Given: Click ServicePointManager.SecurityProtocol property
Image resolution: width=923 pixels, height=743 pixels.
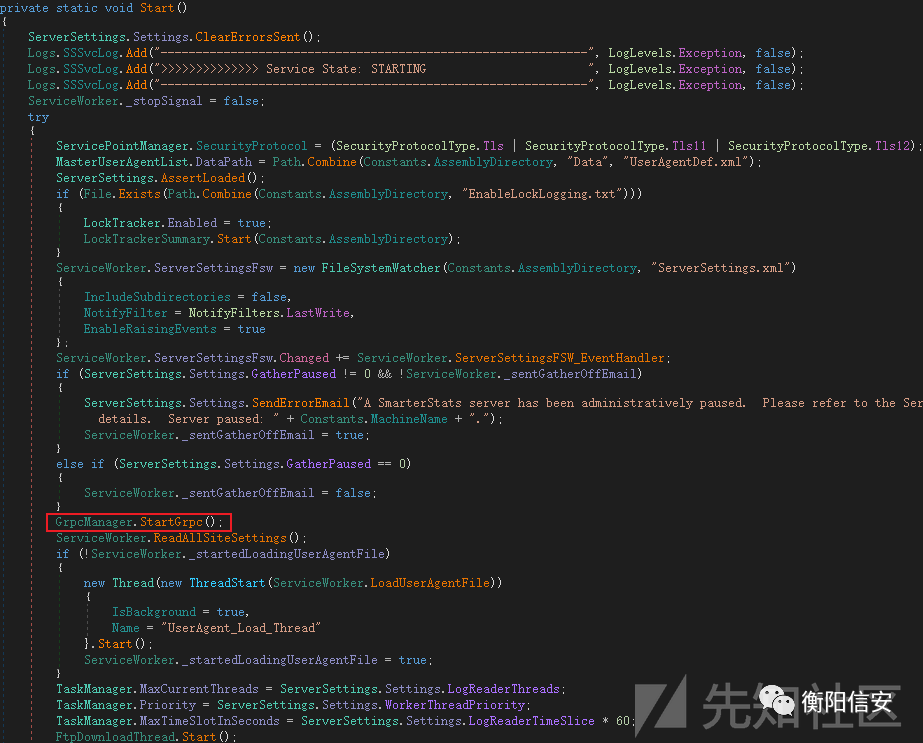Looking at the screenshot, I should [181, 145].
